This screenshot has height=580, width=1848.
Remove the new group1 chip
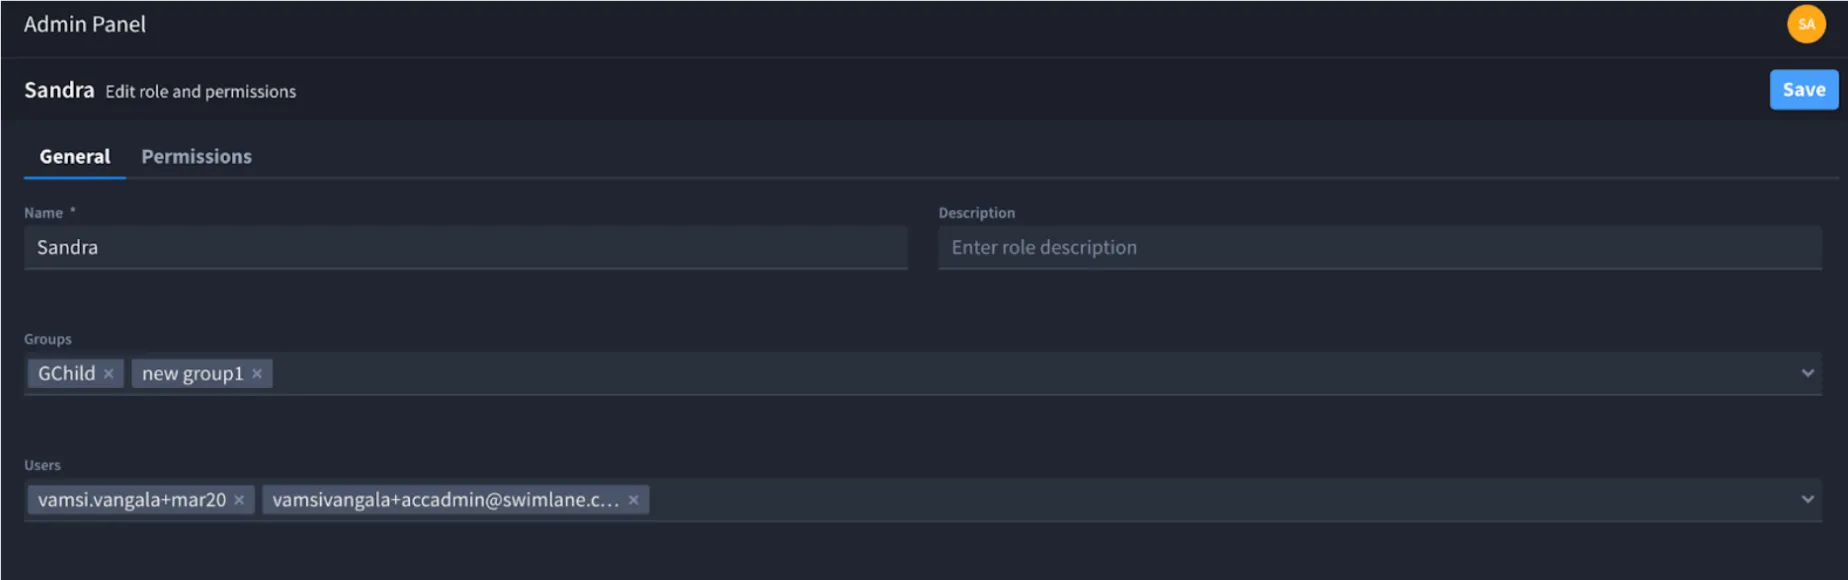coord(257,374)
